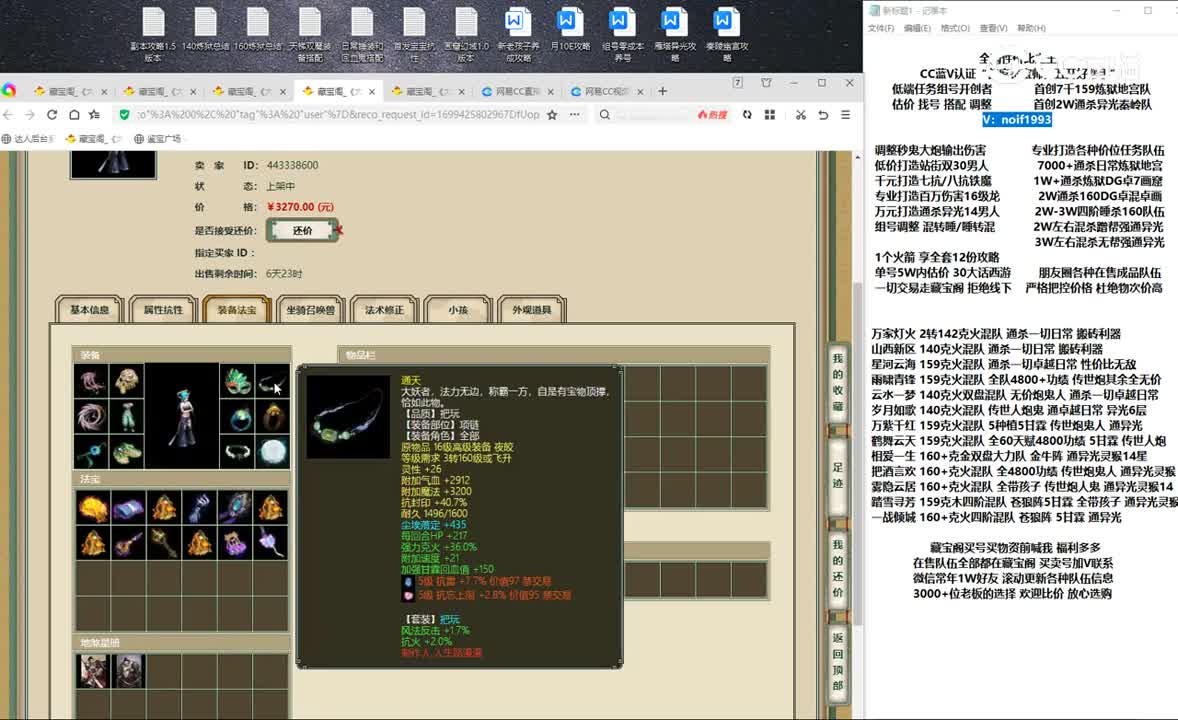Switch to 属性抗性 tab
1178x720 pixels.
tap(163, 310)
